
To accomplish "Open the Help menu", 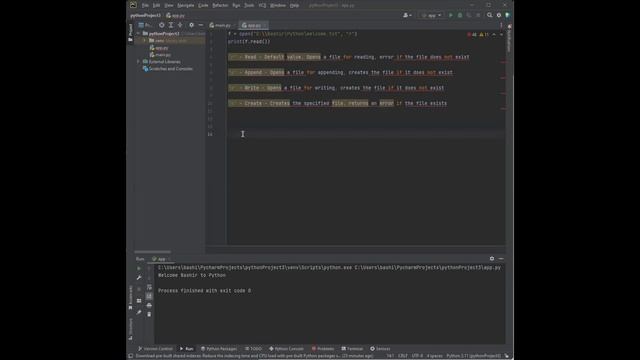I will click(294, 5).
